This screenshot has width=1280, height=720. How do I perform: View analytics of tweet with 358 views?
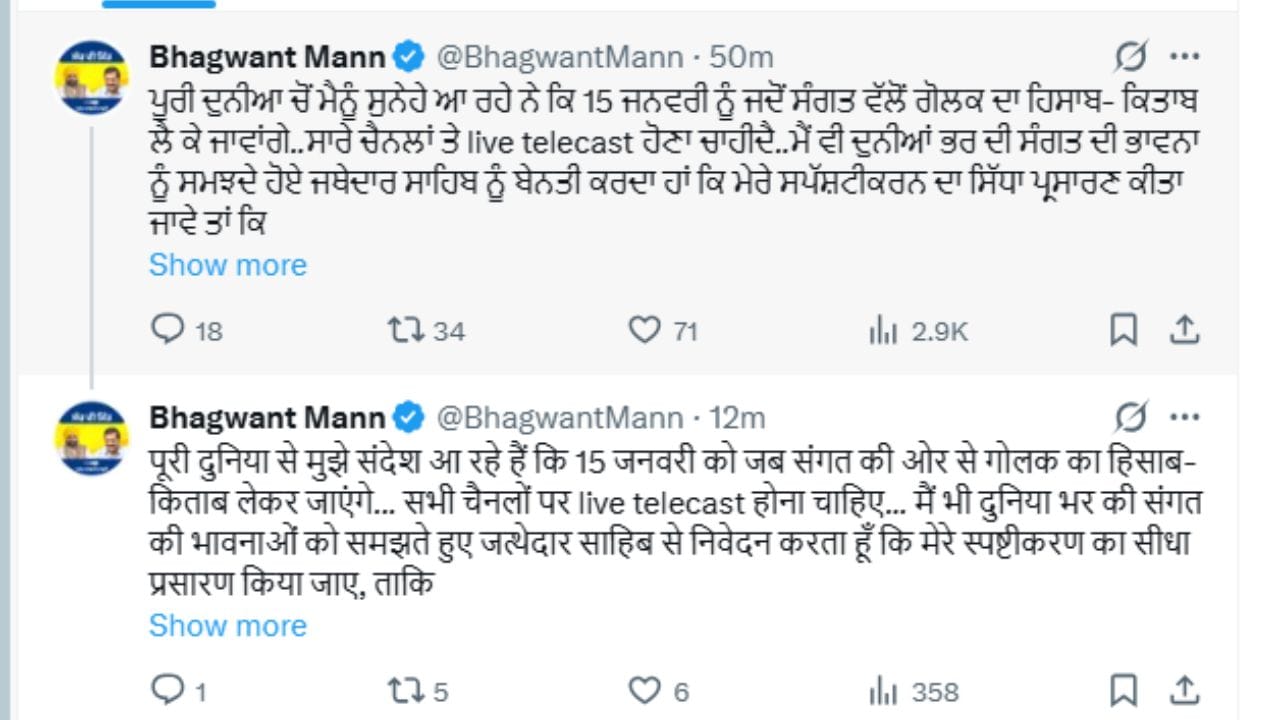click(883, 691)
